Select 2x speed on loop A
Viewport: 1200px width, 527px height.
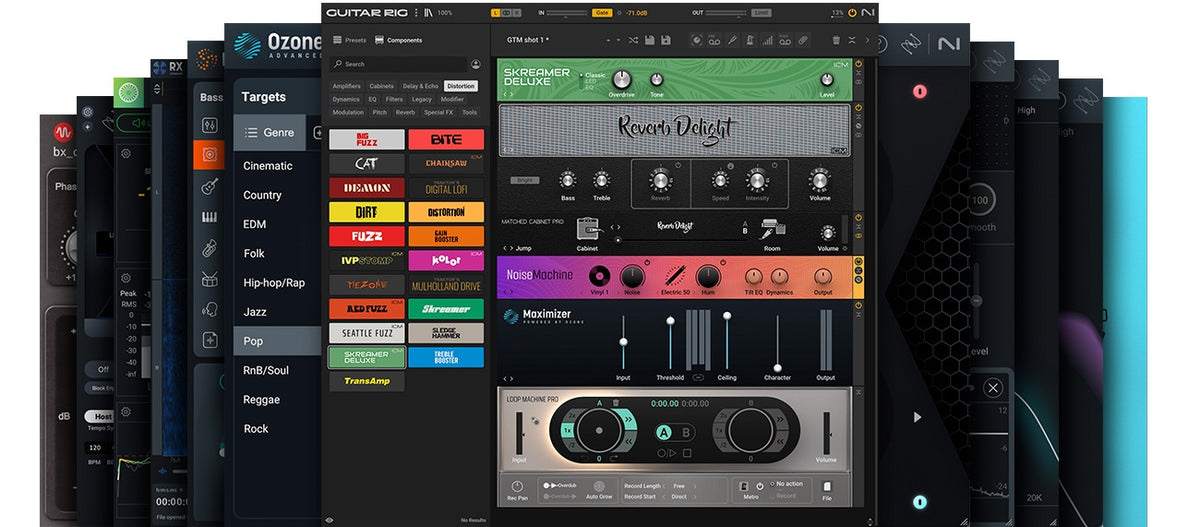coord(572,415)
